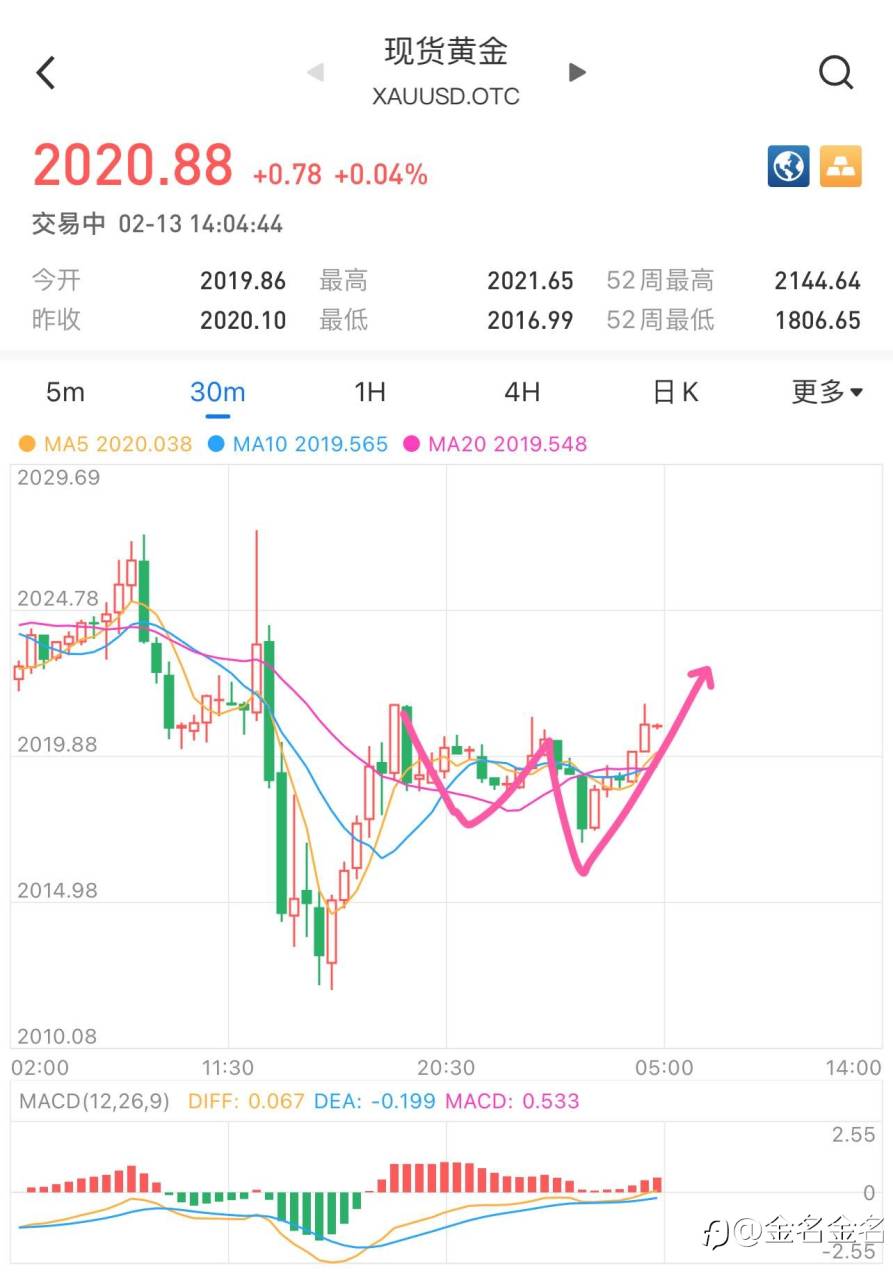The width and height of the screenshot is (893, 1280).
Task: Go to previous instrument arrow
Action: pyautogui.click(x=315, y=72)
